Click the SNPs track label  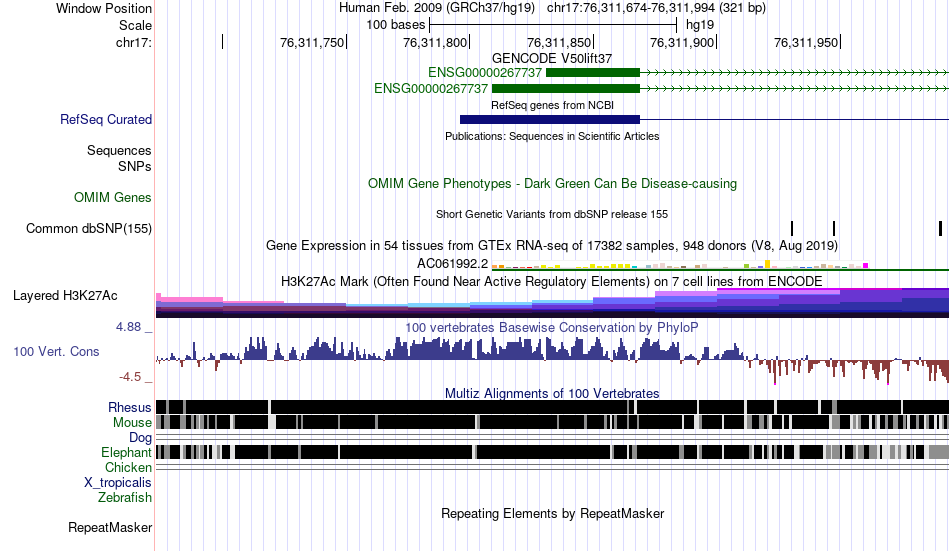135,166
